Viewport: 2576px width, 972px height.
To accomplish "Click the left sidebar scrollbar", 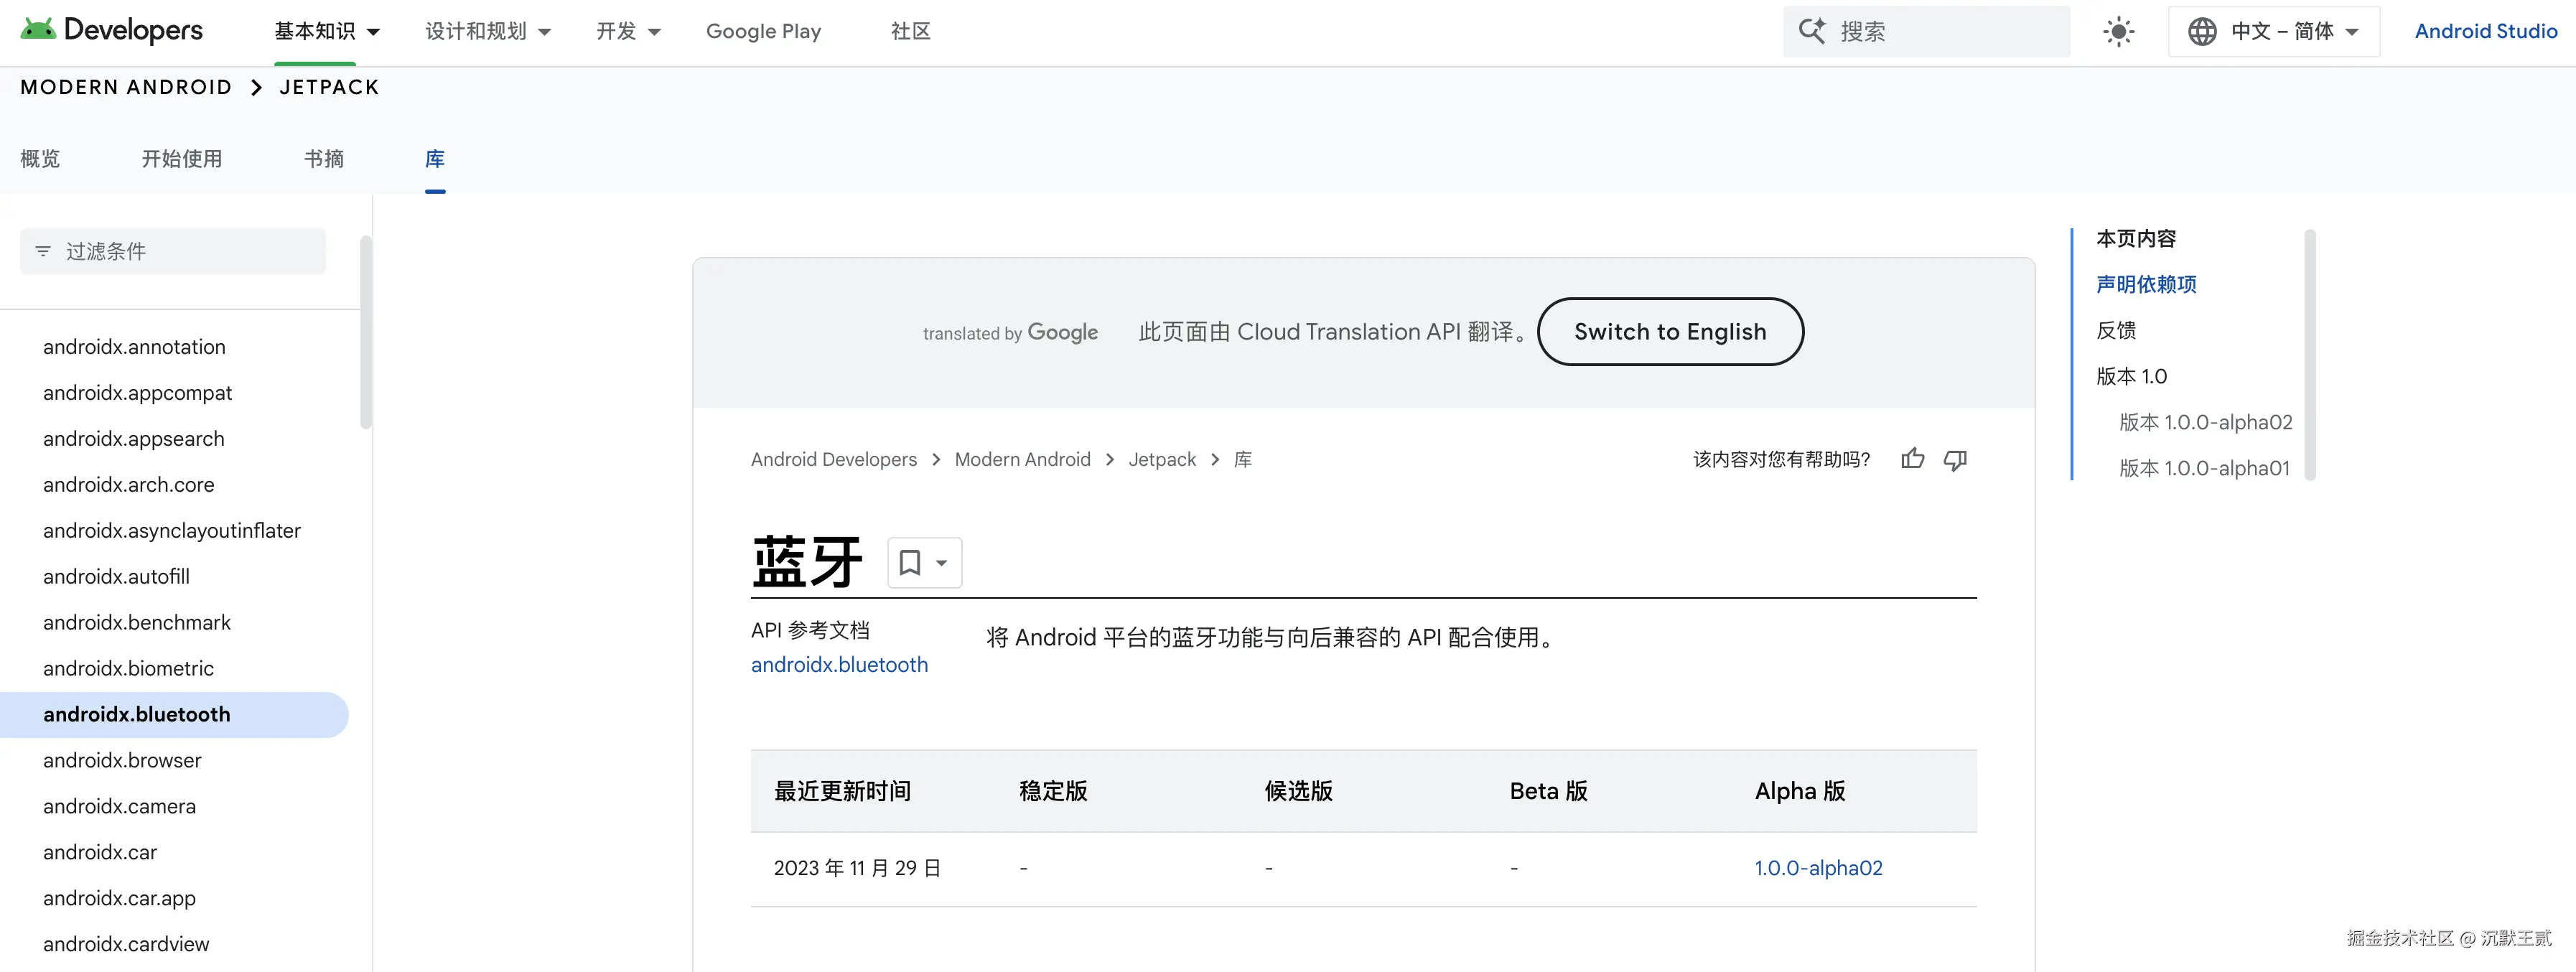I will click(366, 332).
